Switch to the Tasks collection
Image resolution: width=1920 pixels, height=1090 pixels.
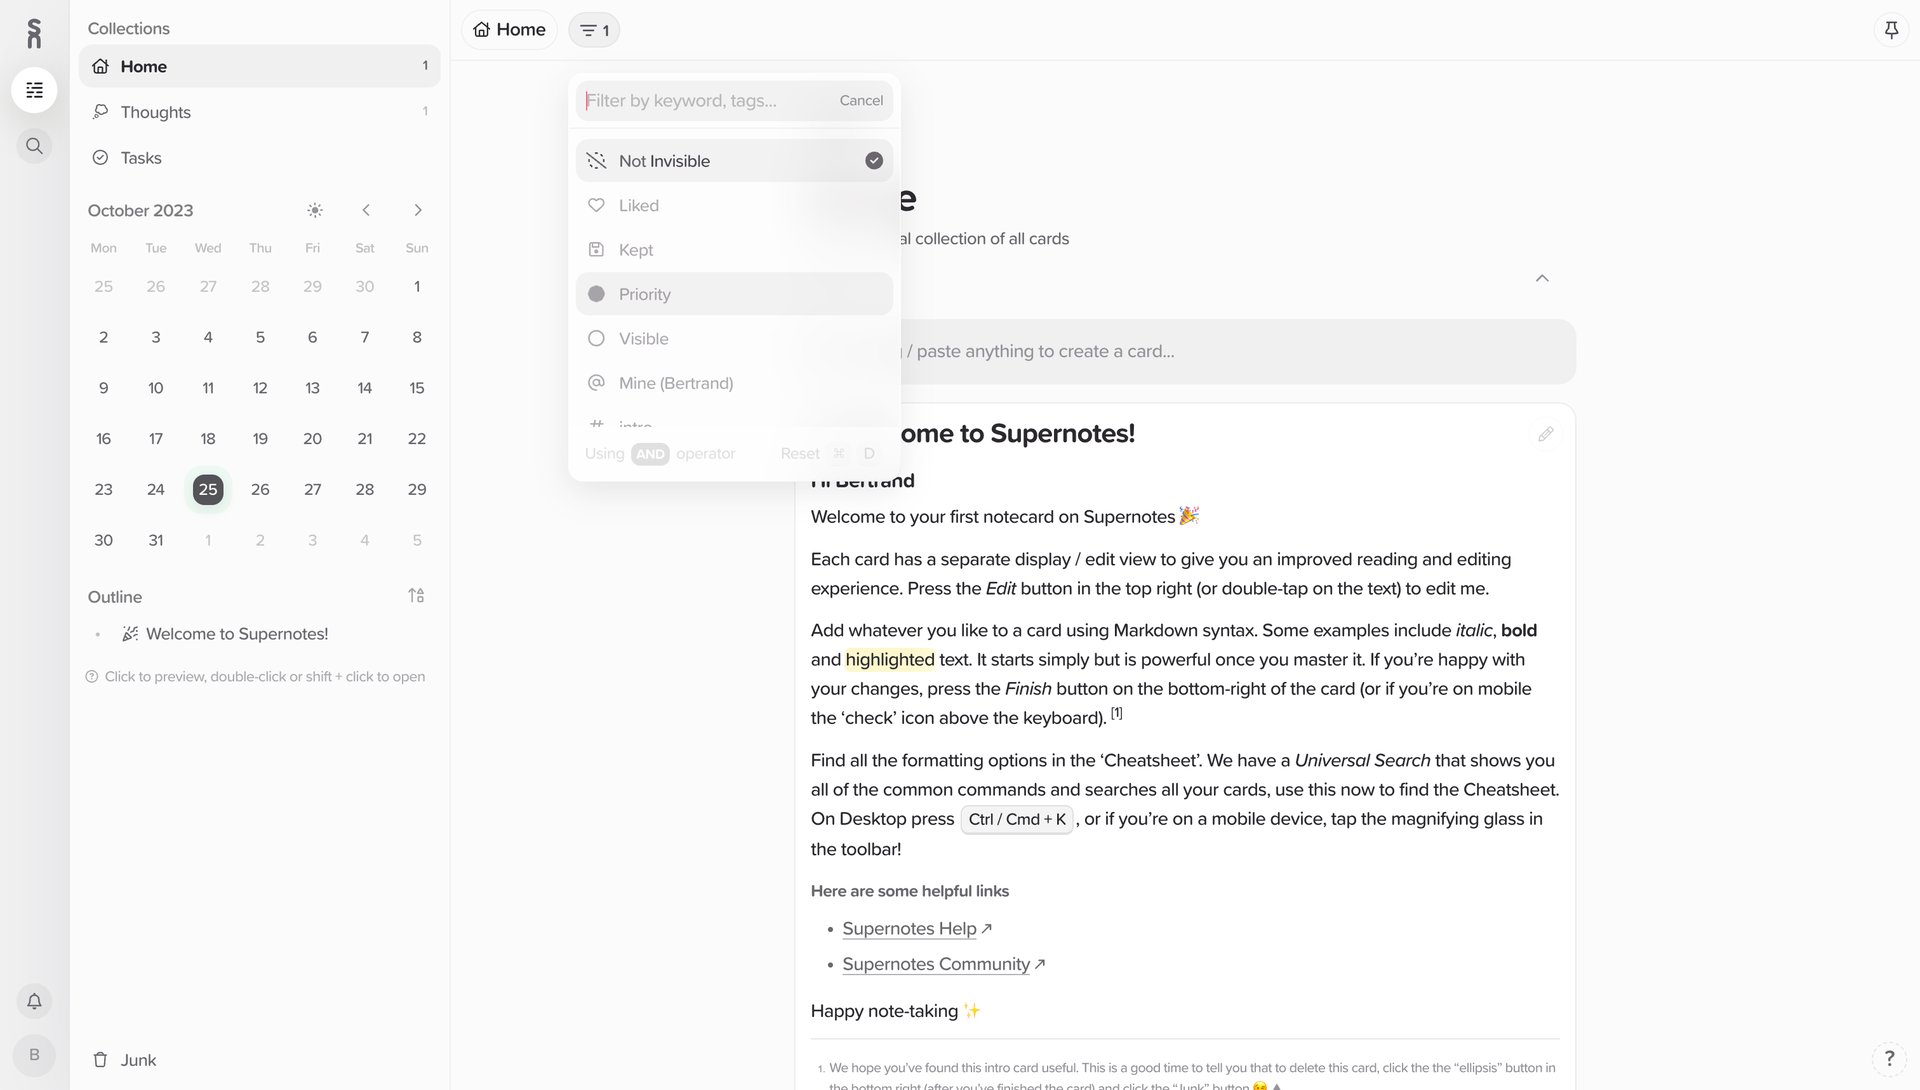141,157
